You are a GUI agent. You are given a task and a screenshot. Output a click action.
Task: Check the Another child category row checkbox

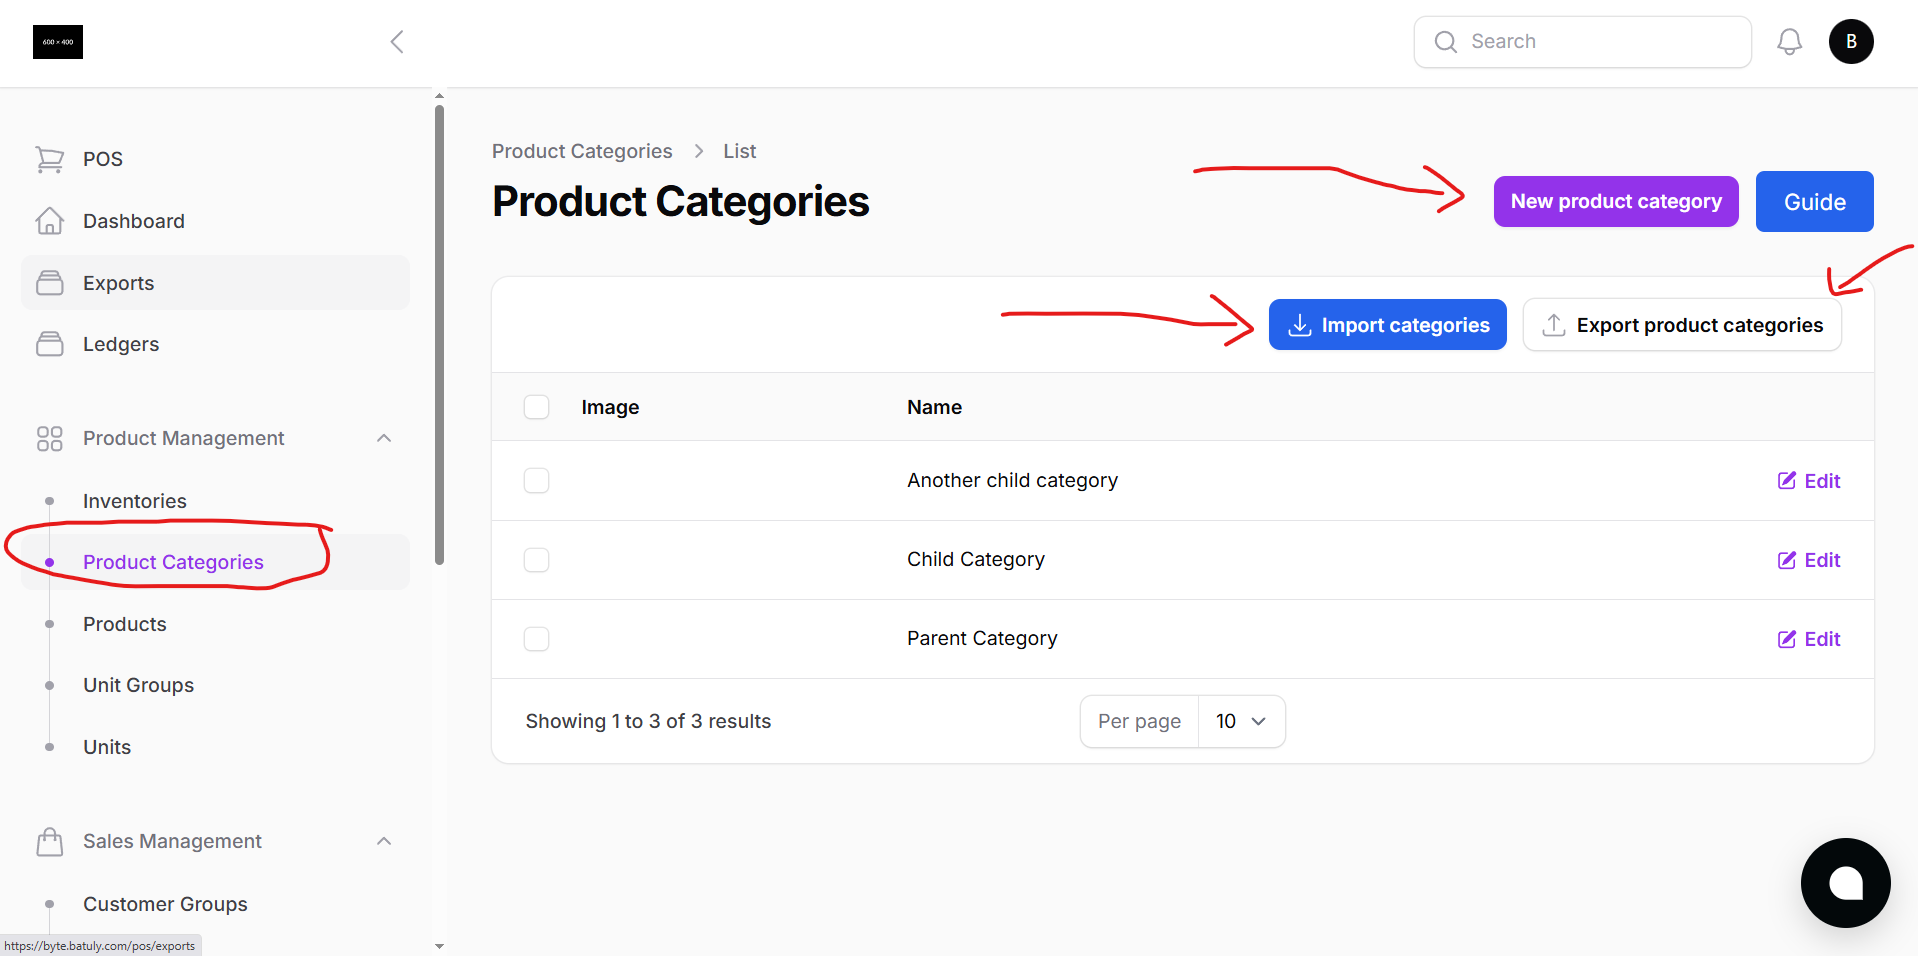click(536, 480)
